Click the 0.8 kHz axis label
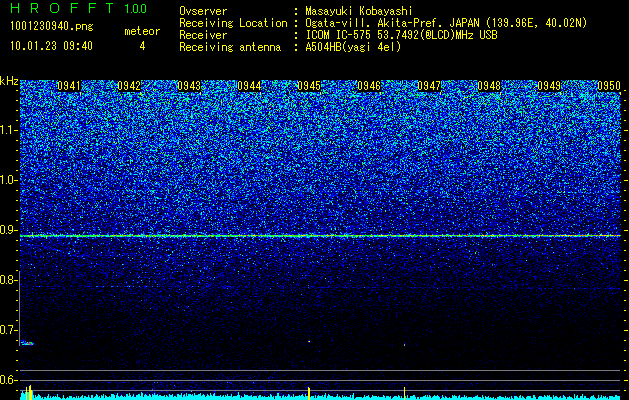629x400 pixels. click(x=8, y=280)
